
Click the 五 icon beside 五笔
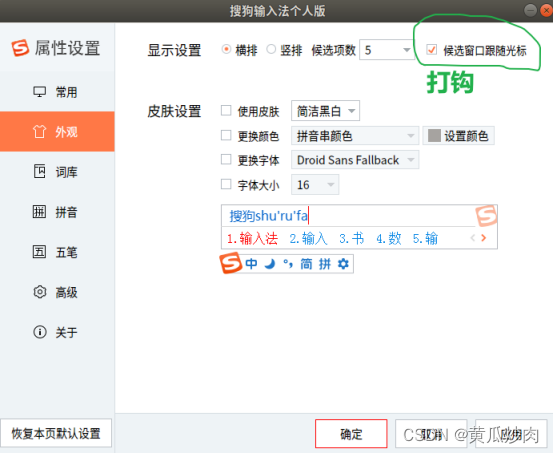39,252
